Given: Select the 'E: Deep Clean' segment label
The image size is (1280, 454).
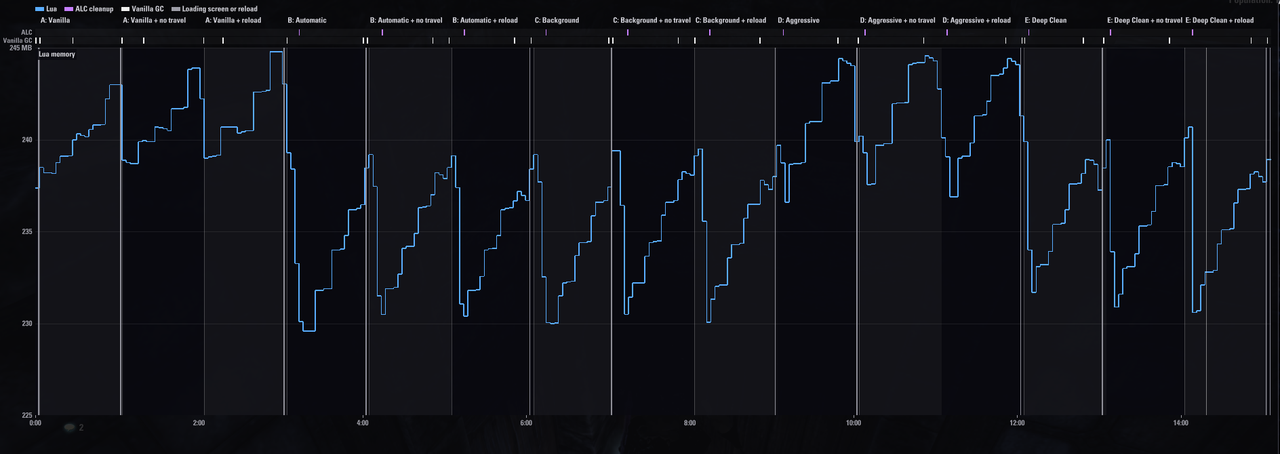Looking at the screenshot, I should (1046, 20).
